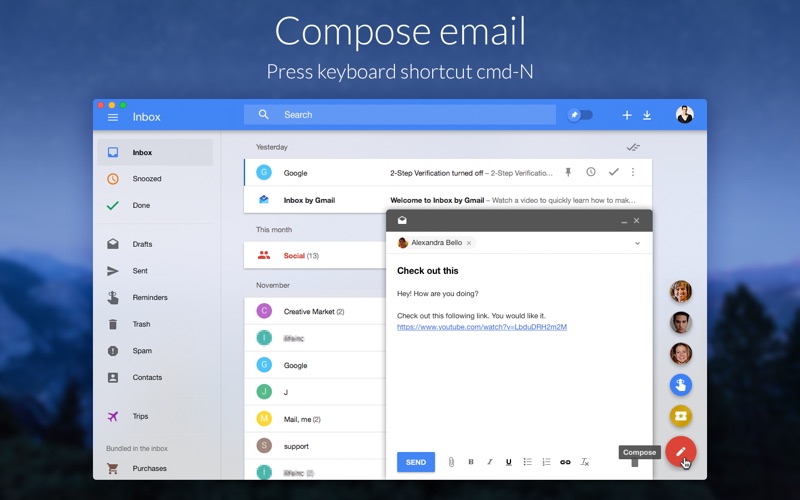Expand the Social bundle

coord(315,255)
